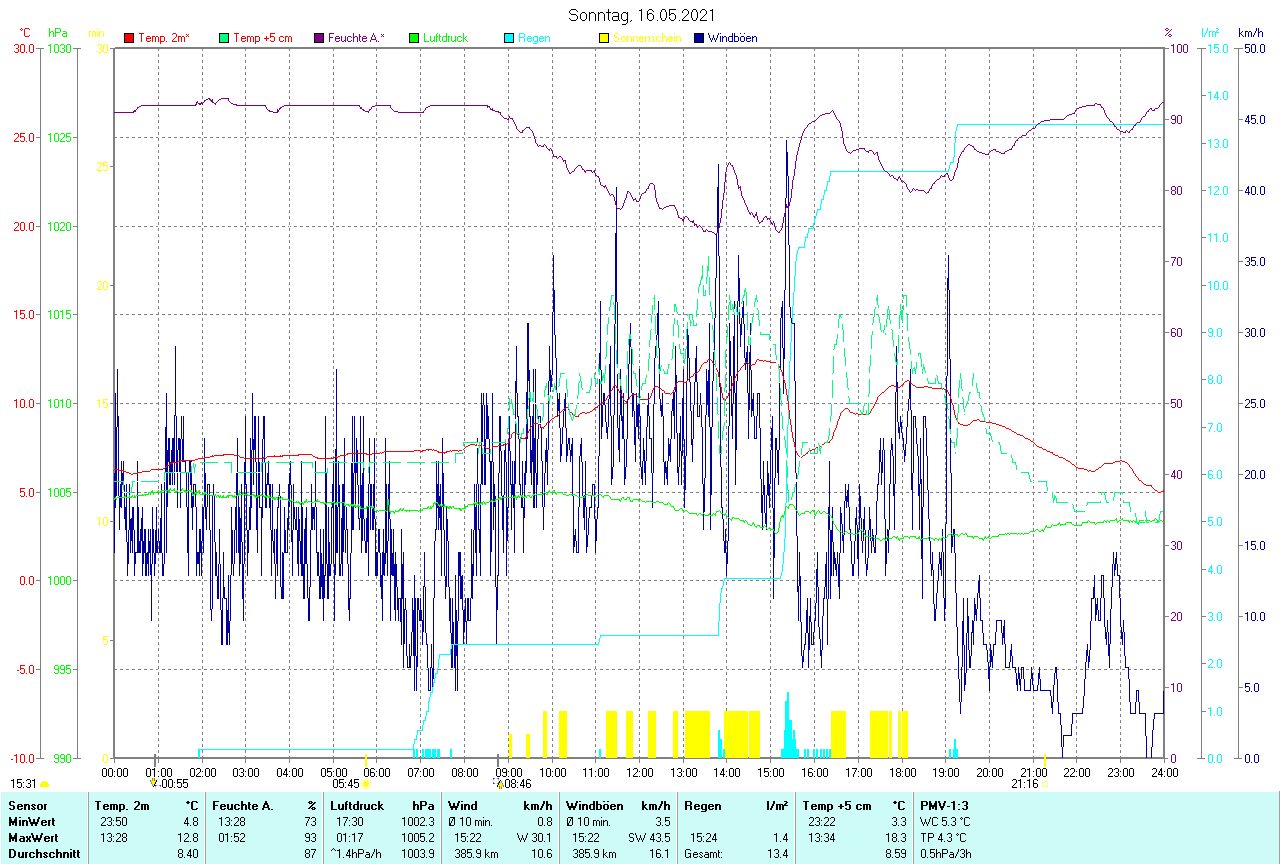Select the Temp +5 cm legend label
Image resolution: width=1280 pixels, height=864 pixels.
(263, 38)
